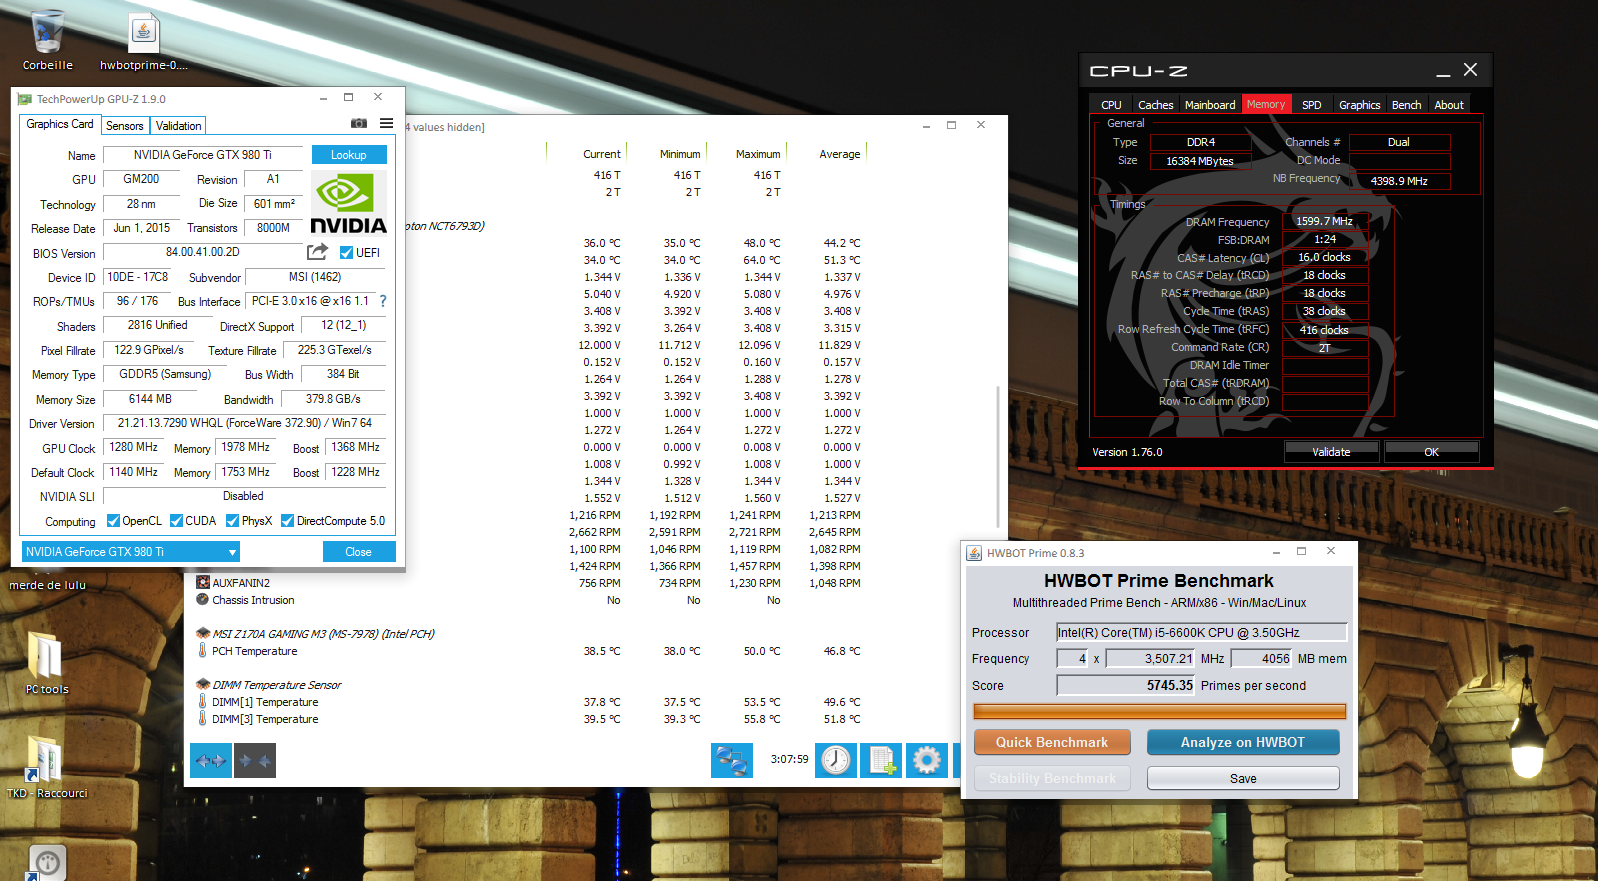Click the BIOS export share icon in GPU-Z
The height and width of the screenshot is (881, 1598).
(317, 252)
